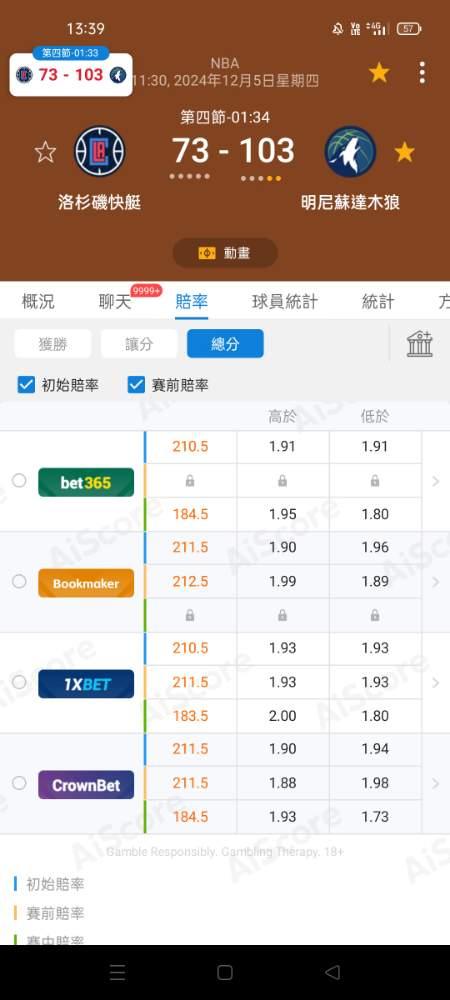Favorite the Los Angeles Clippers outline star
The height and width of the screenshot is (1000, 450).
point(45,152)
